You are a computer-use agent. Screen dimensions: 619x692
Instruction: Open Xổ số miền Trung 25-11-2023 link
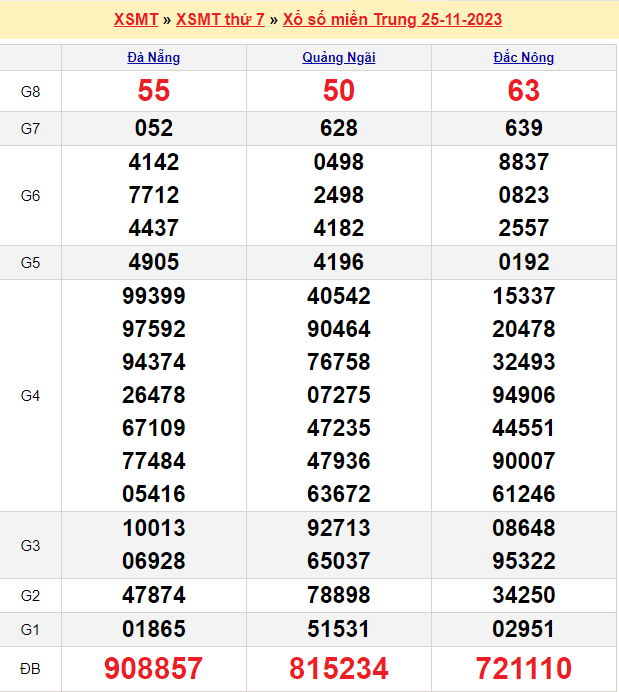[x=392, y=20]
